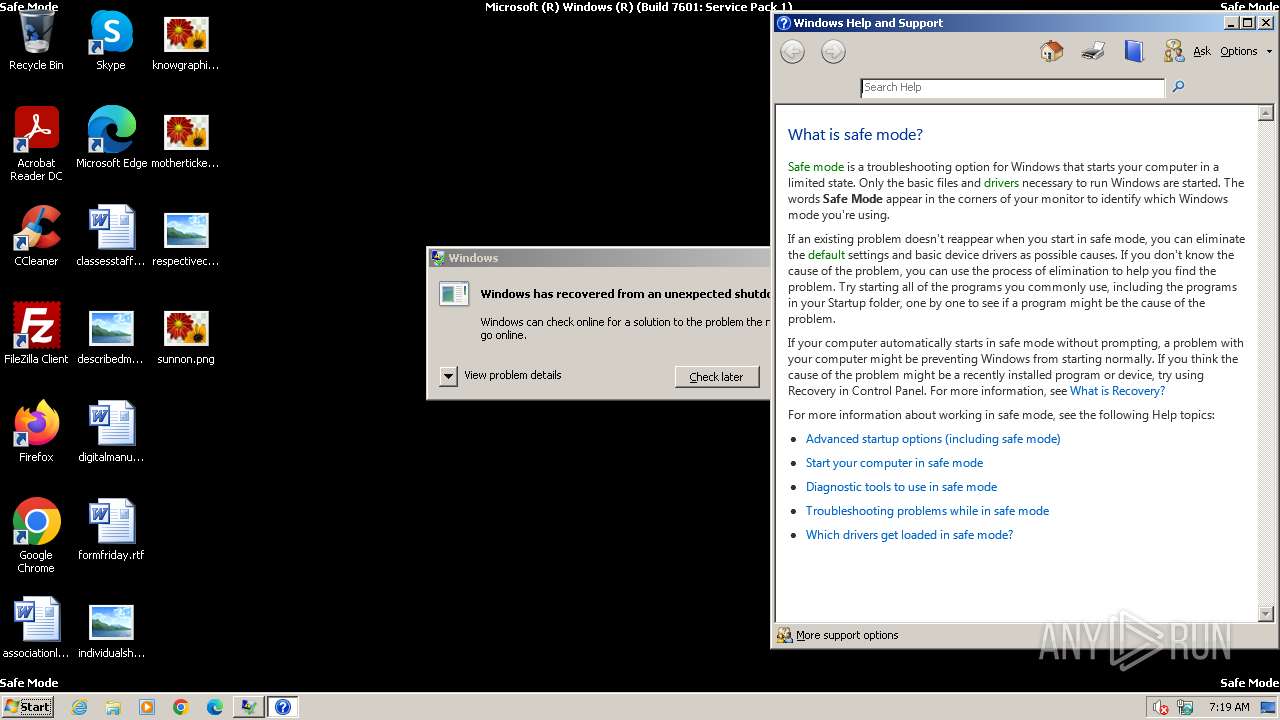Open the green 'default' glossary link
Image resolution: width=1280 pixels, height=720 pixels.
826,255
